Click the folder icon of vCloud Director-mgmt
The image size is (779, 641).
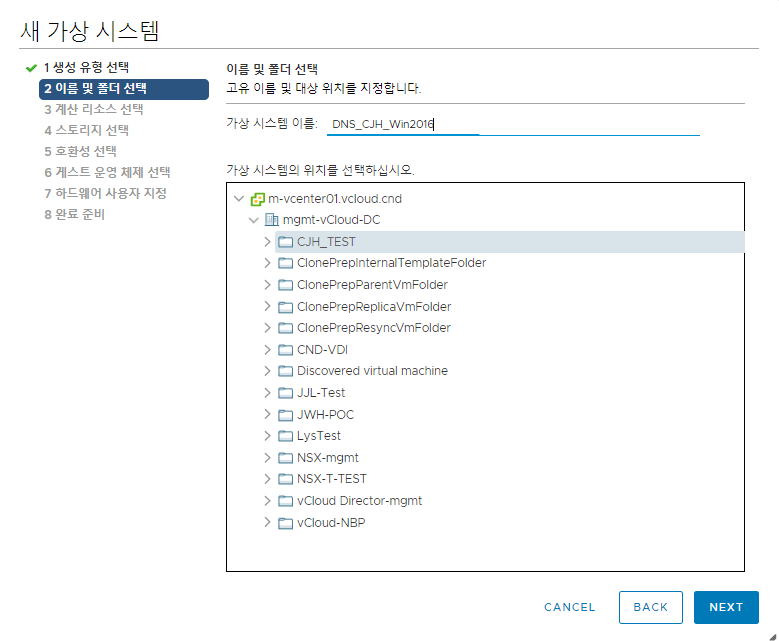point(285,501)
